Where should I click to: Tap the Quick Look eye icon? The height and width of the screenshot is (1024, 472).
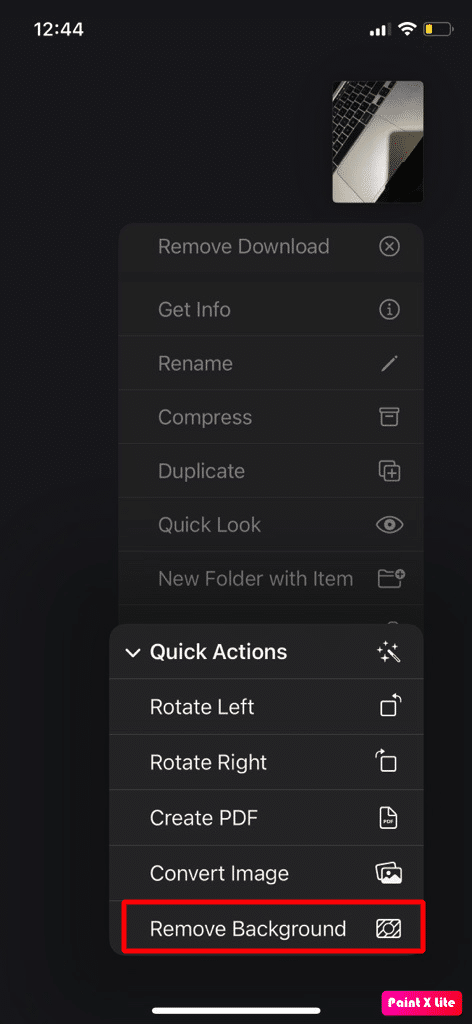[390, 525]
